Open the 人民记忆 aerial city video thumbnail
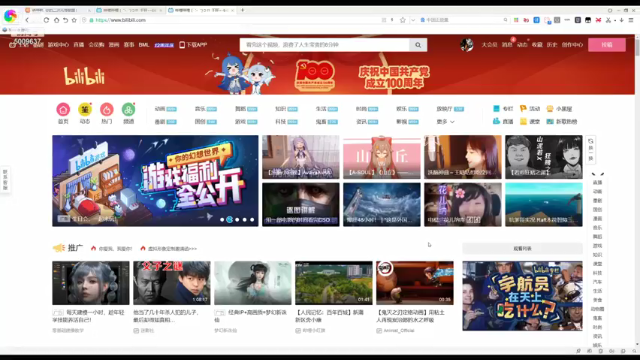This screenshot has width=640, height=360. pos(334,283)
